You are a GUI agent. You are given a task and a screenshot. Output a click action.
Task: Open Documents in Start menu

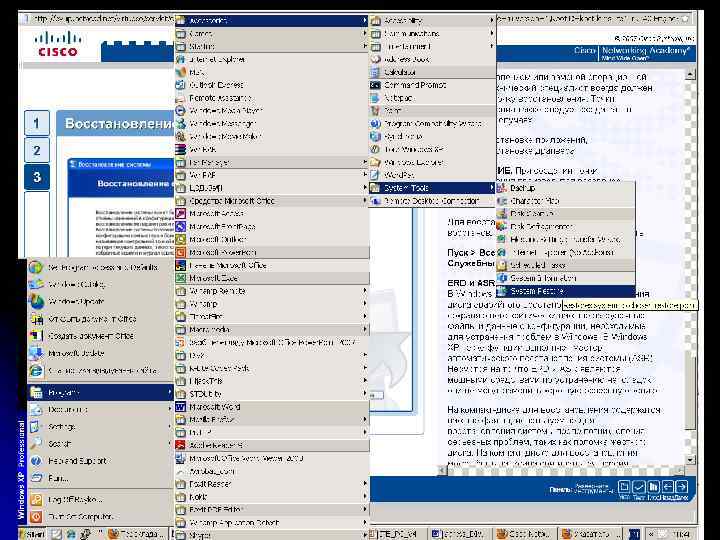[x=101, y=409]
